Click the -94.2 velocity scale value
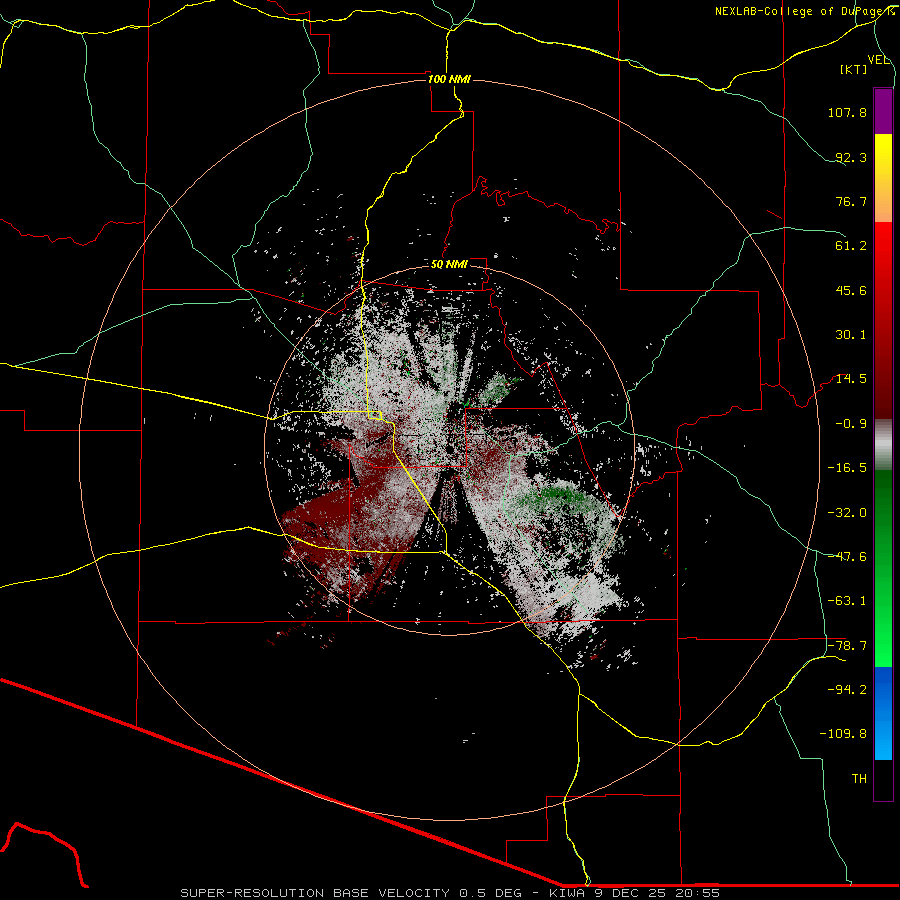 (x=847, y=690)
